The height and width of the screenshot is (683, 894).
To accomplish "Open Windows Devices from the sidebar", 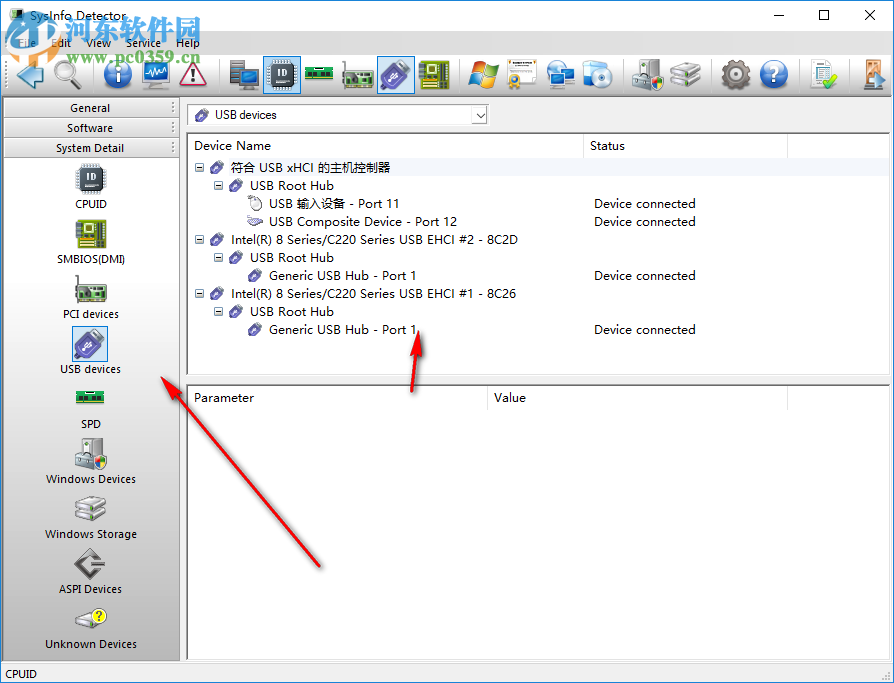I will (x=90, y=460).
